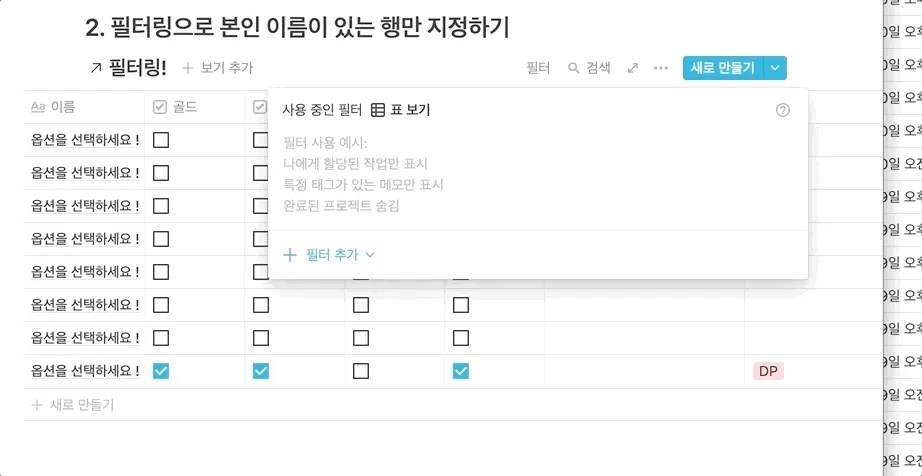Click the expand full page arrows icon
922x476 pixels.
pos(633,68)
